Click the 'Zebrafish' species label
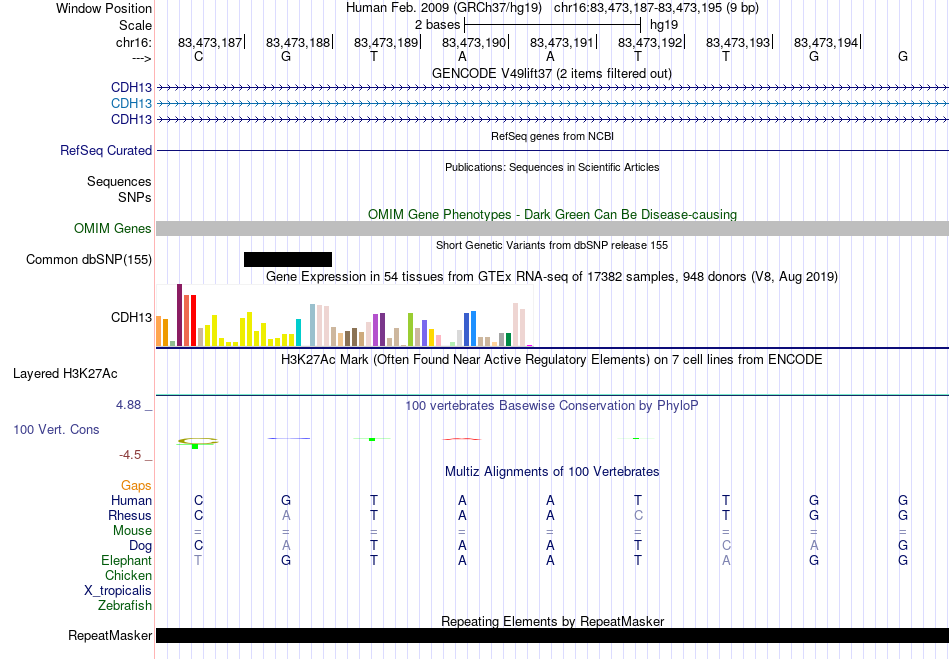950x659 pixels. tap(125, 605)
